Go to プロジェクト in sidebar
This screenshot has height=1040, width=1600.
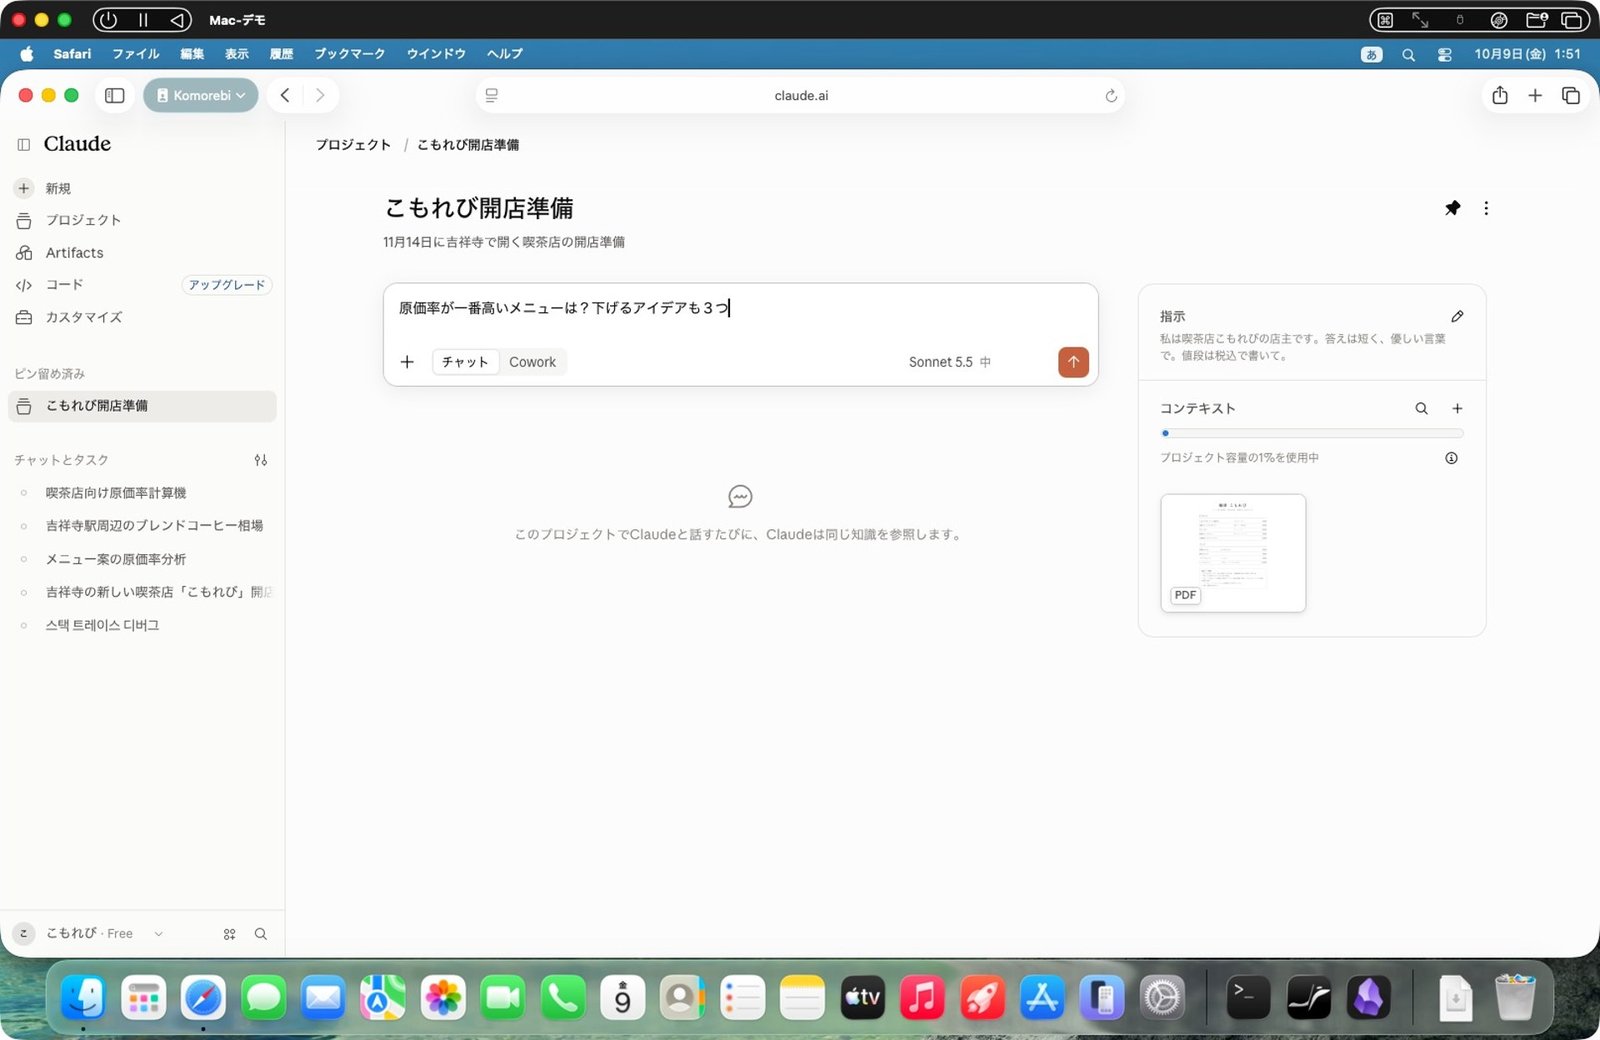tap(142, 220)
